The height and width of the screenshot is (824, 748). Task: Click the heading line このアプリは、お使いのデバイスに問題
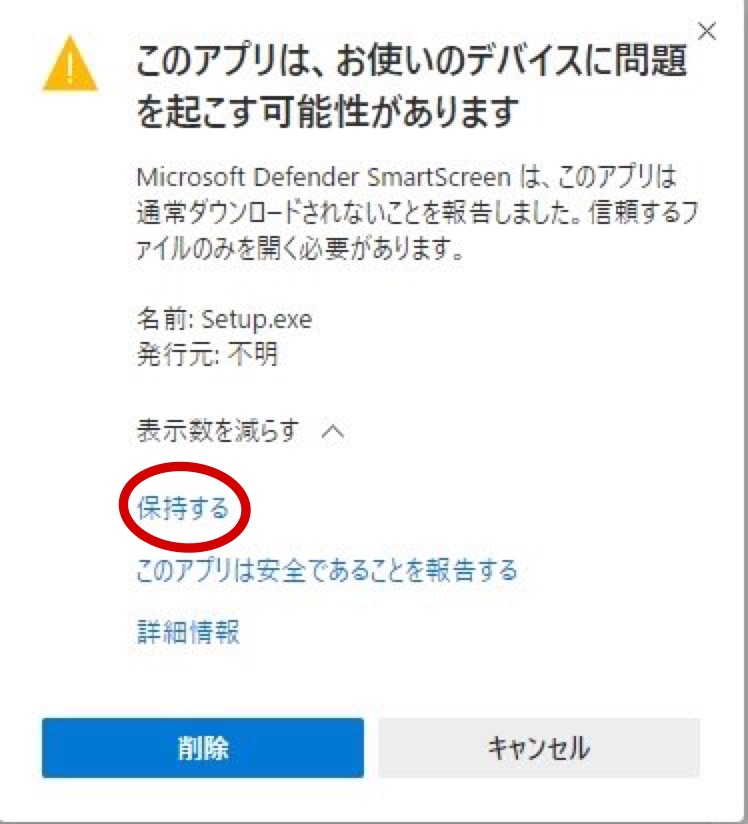coord(412,60)
